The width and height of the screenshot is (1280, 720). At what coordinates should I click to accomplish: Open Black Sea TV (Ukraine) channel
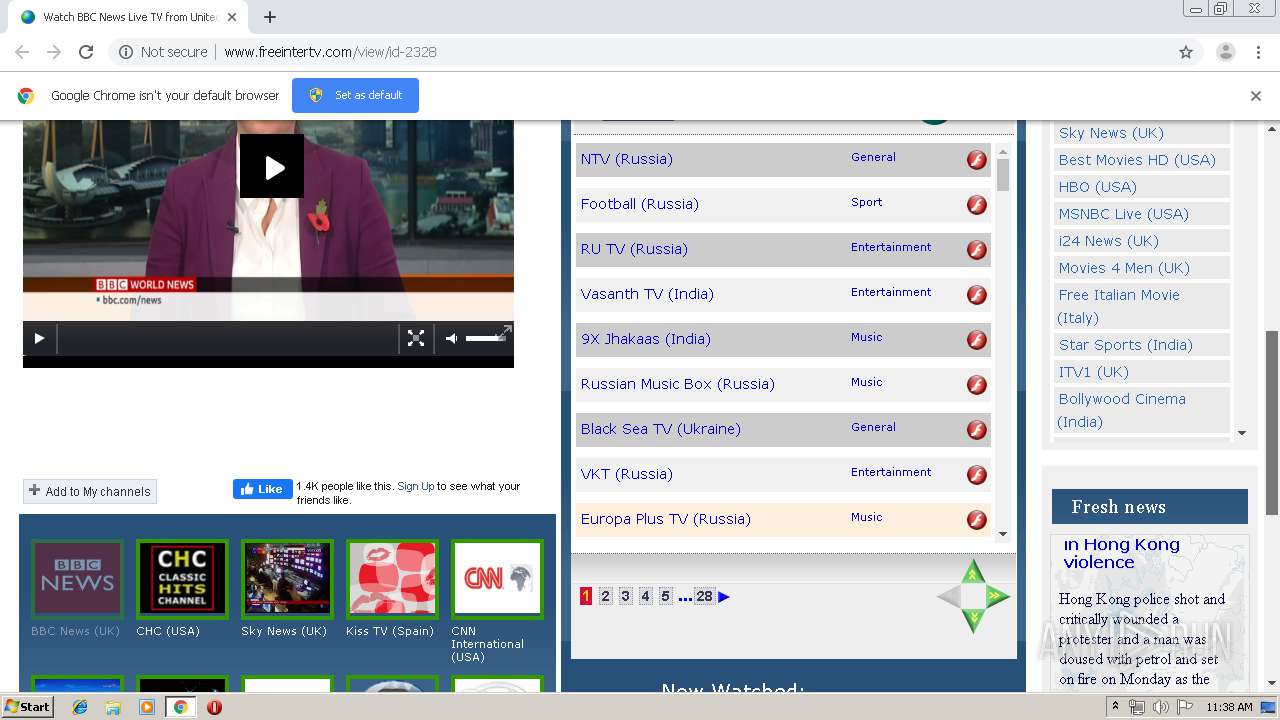[x=660, y=429]
